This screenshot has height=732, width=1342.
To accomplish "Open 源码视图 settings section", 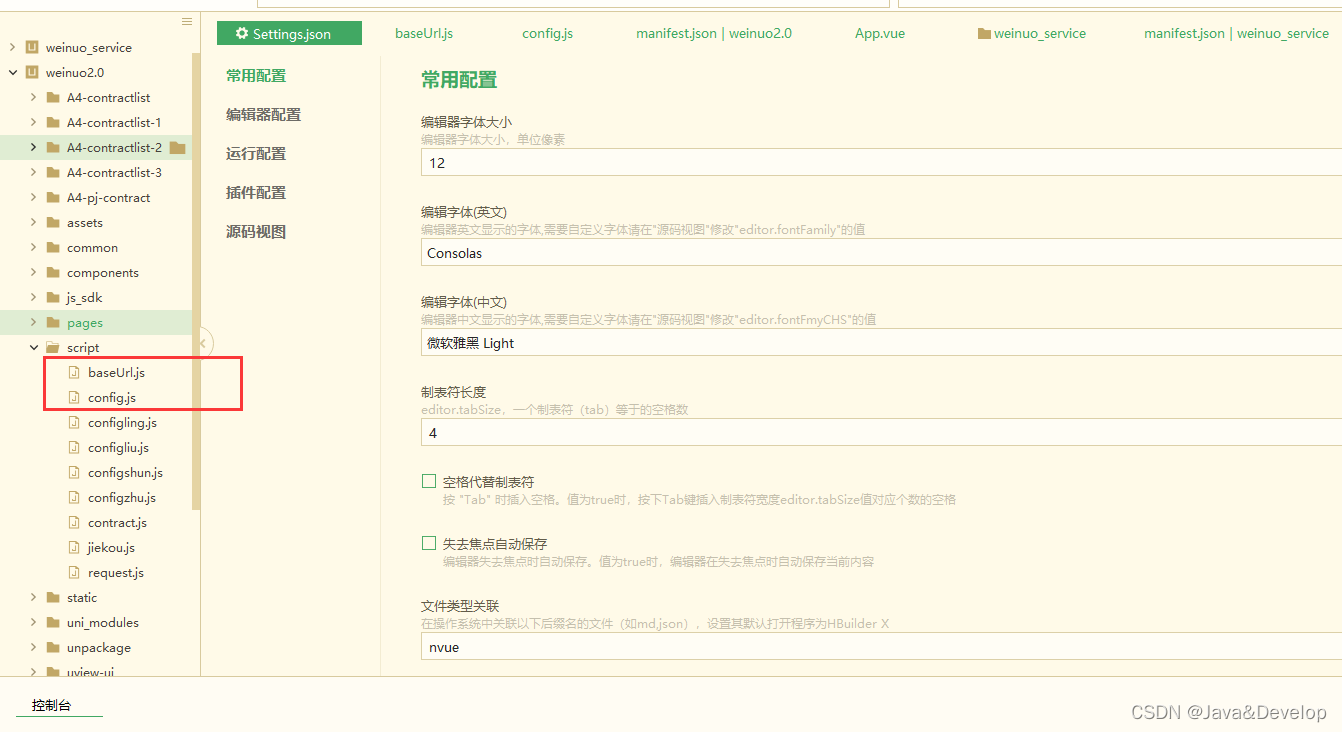I will click(x=256, y=231).
